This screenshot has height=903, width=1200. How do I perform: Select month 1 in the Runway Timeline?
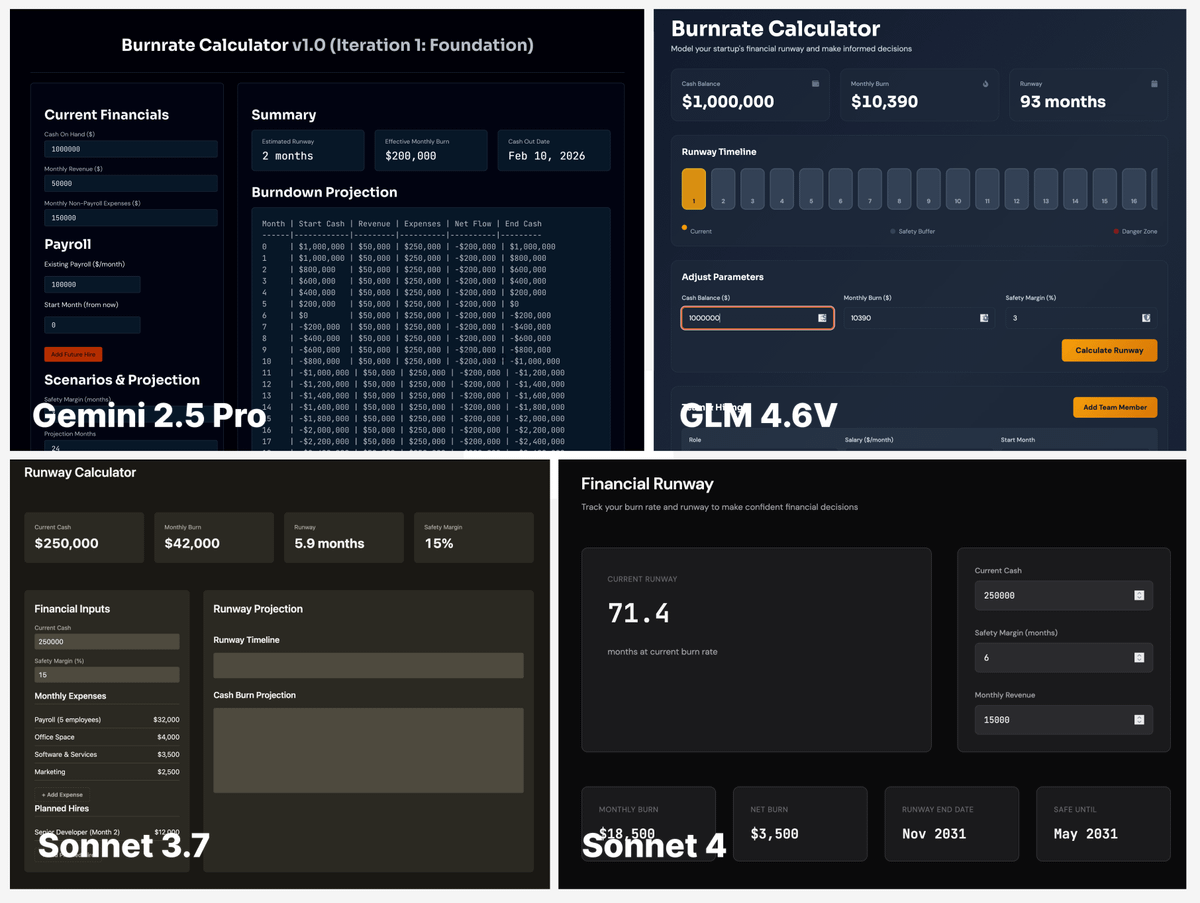click(693, 189)
